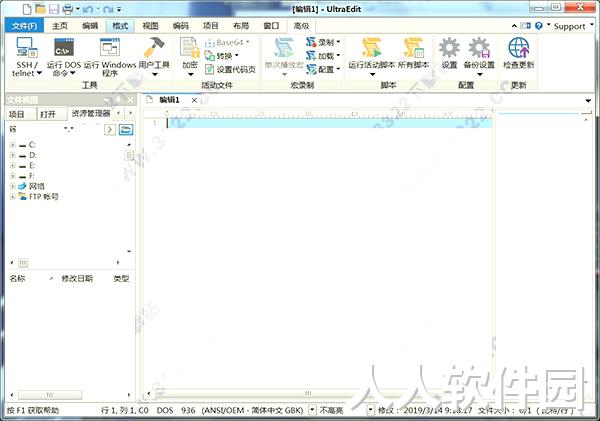Switch to the 视图 ribbon tab
This screenshot has width=600, height=421.
(x=150, y=26)
